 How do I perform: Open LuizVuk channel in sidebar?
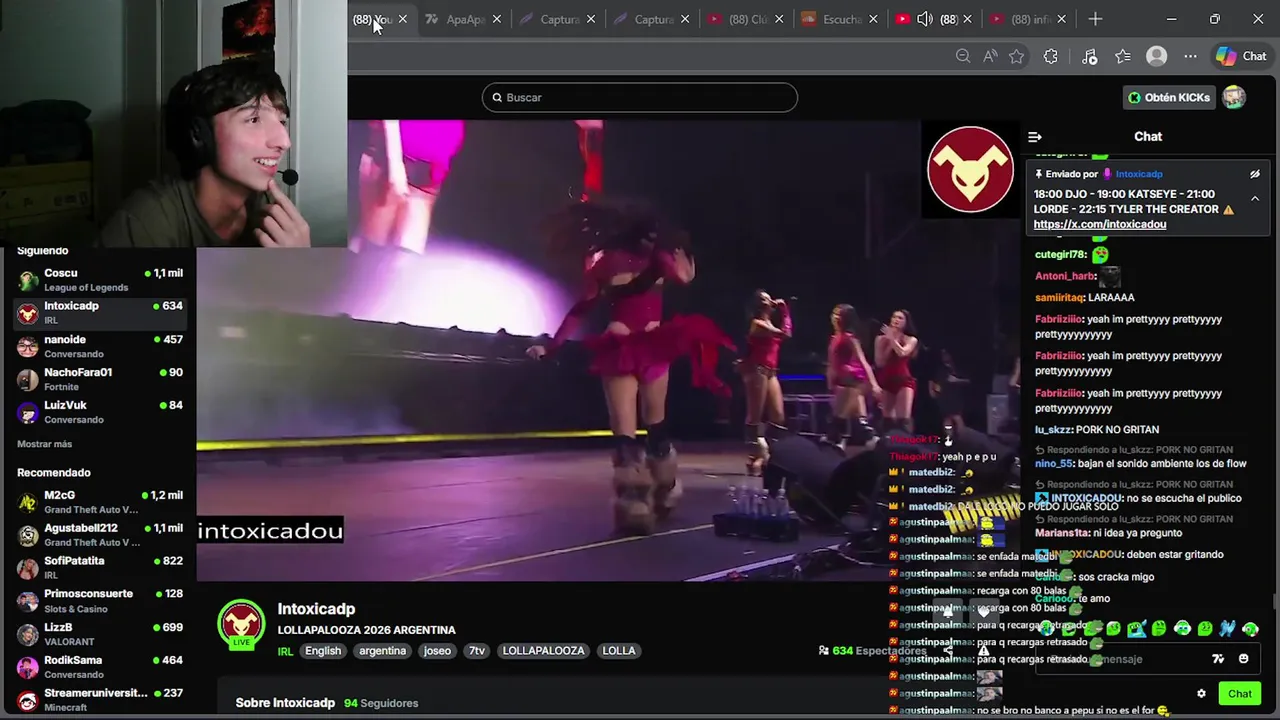coord(98,412)
